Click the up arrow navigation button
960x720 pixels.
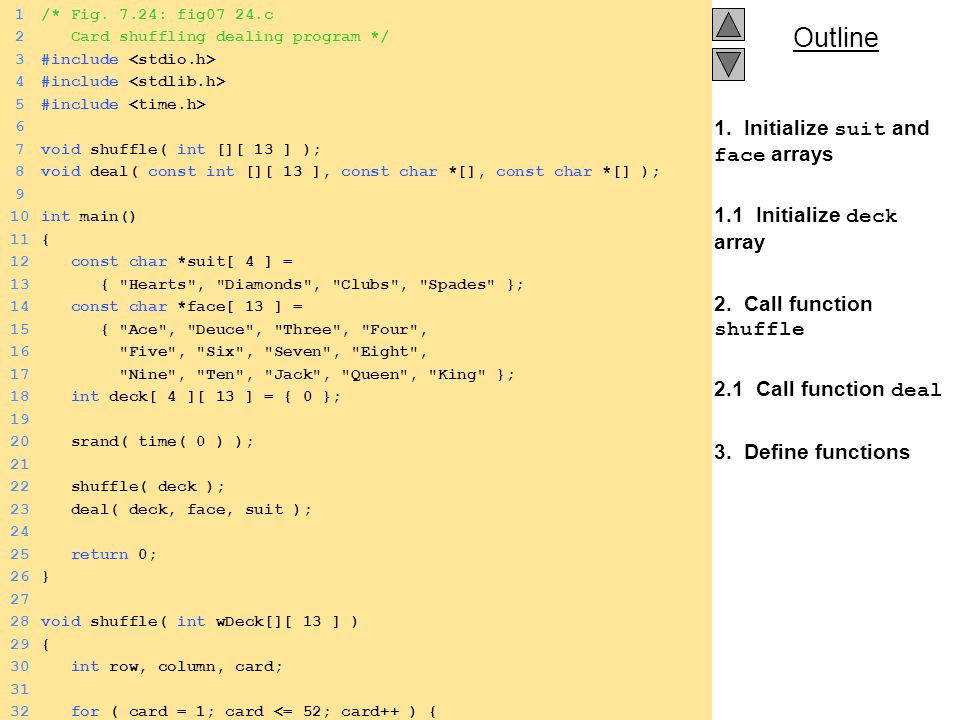[x=728, y=24]
